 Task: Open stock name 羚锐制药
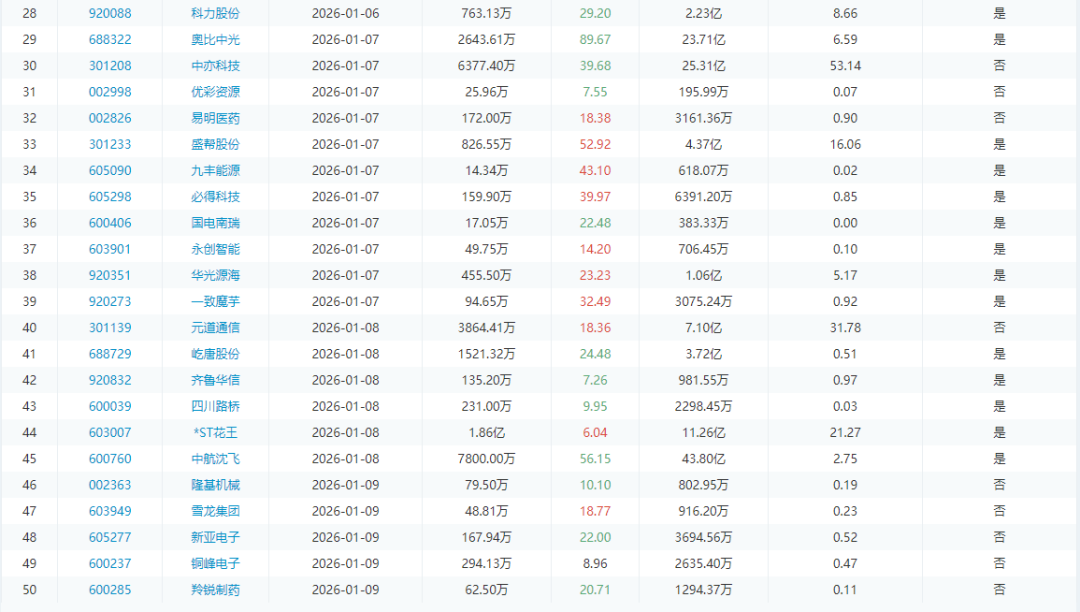tap(216, 589)
